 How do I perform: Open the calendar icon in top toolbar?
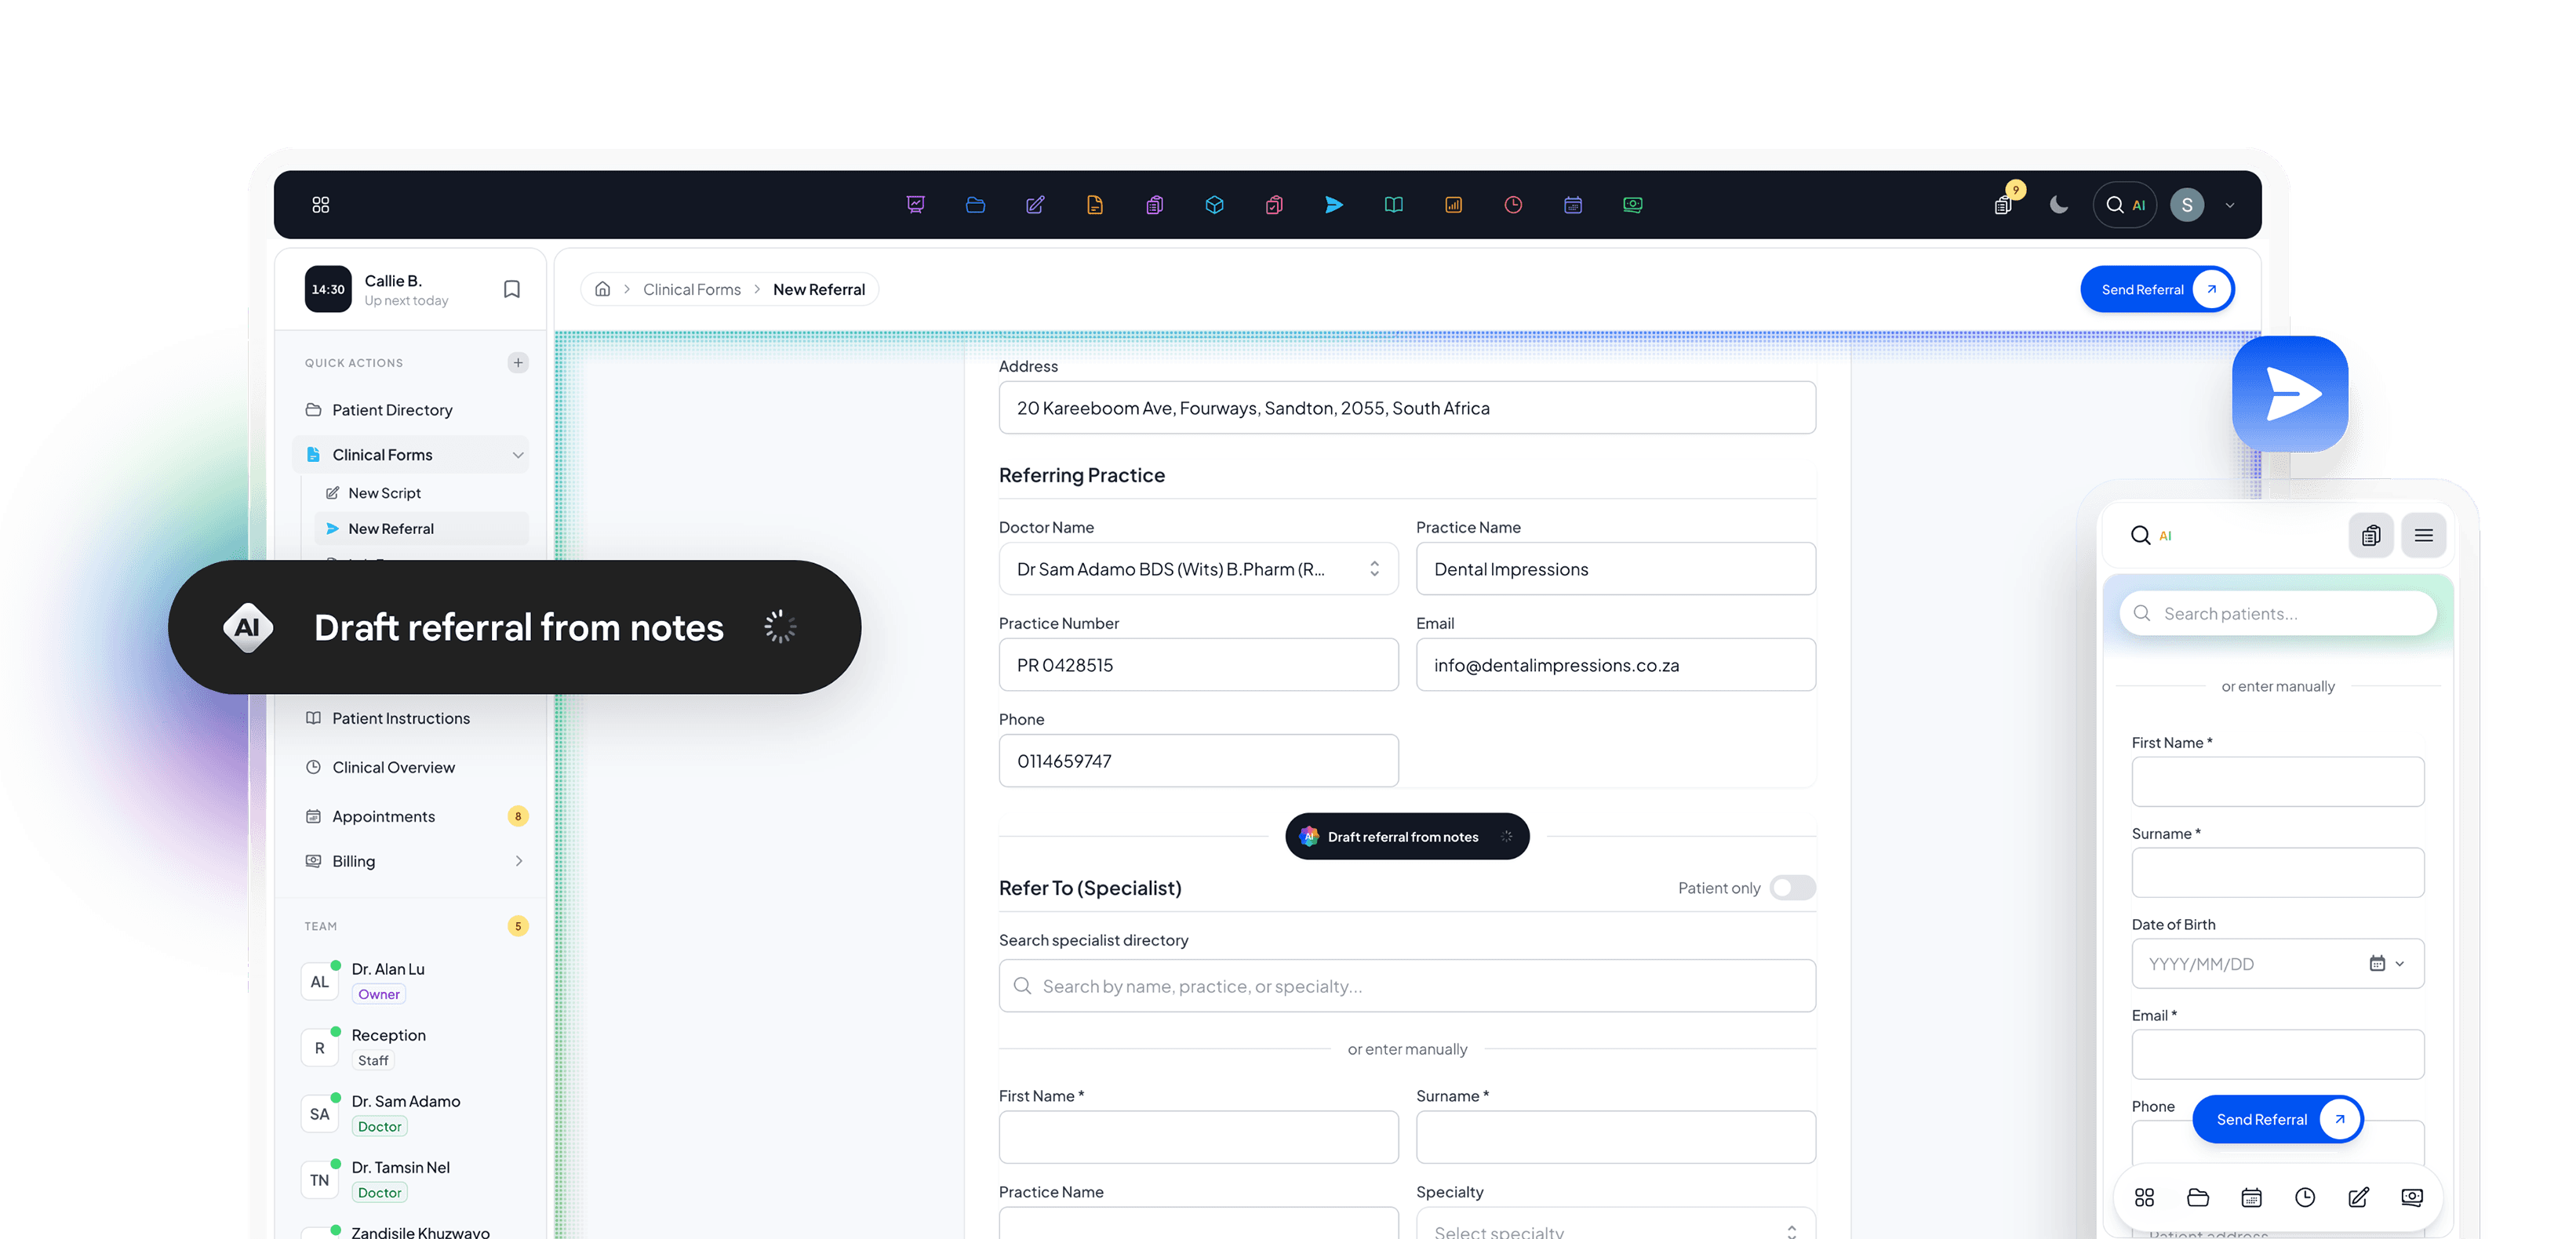[x=1573, y=205]
